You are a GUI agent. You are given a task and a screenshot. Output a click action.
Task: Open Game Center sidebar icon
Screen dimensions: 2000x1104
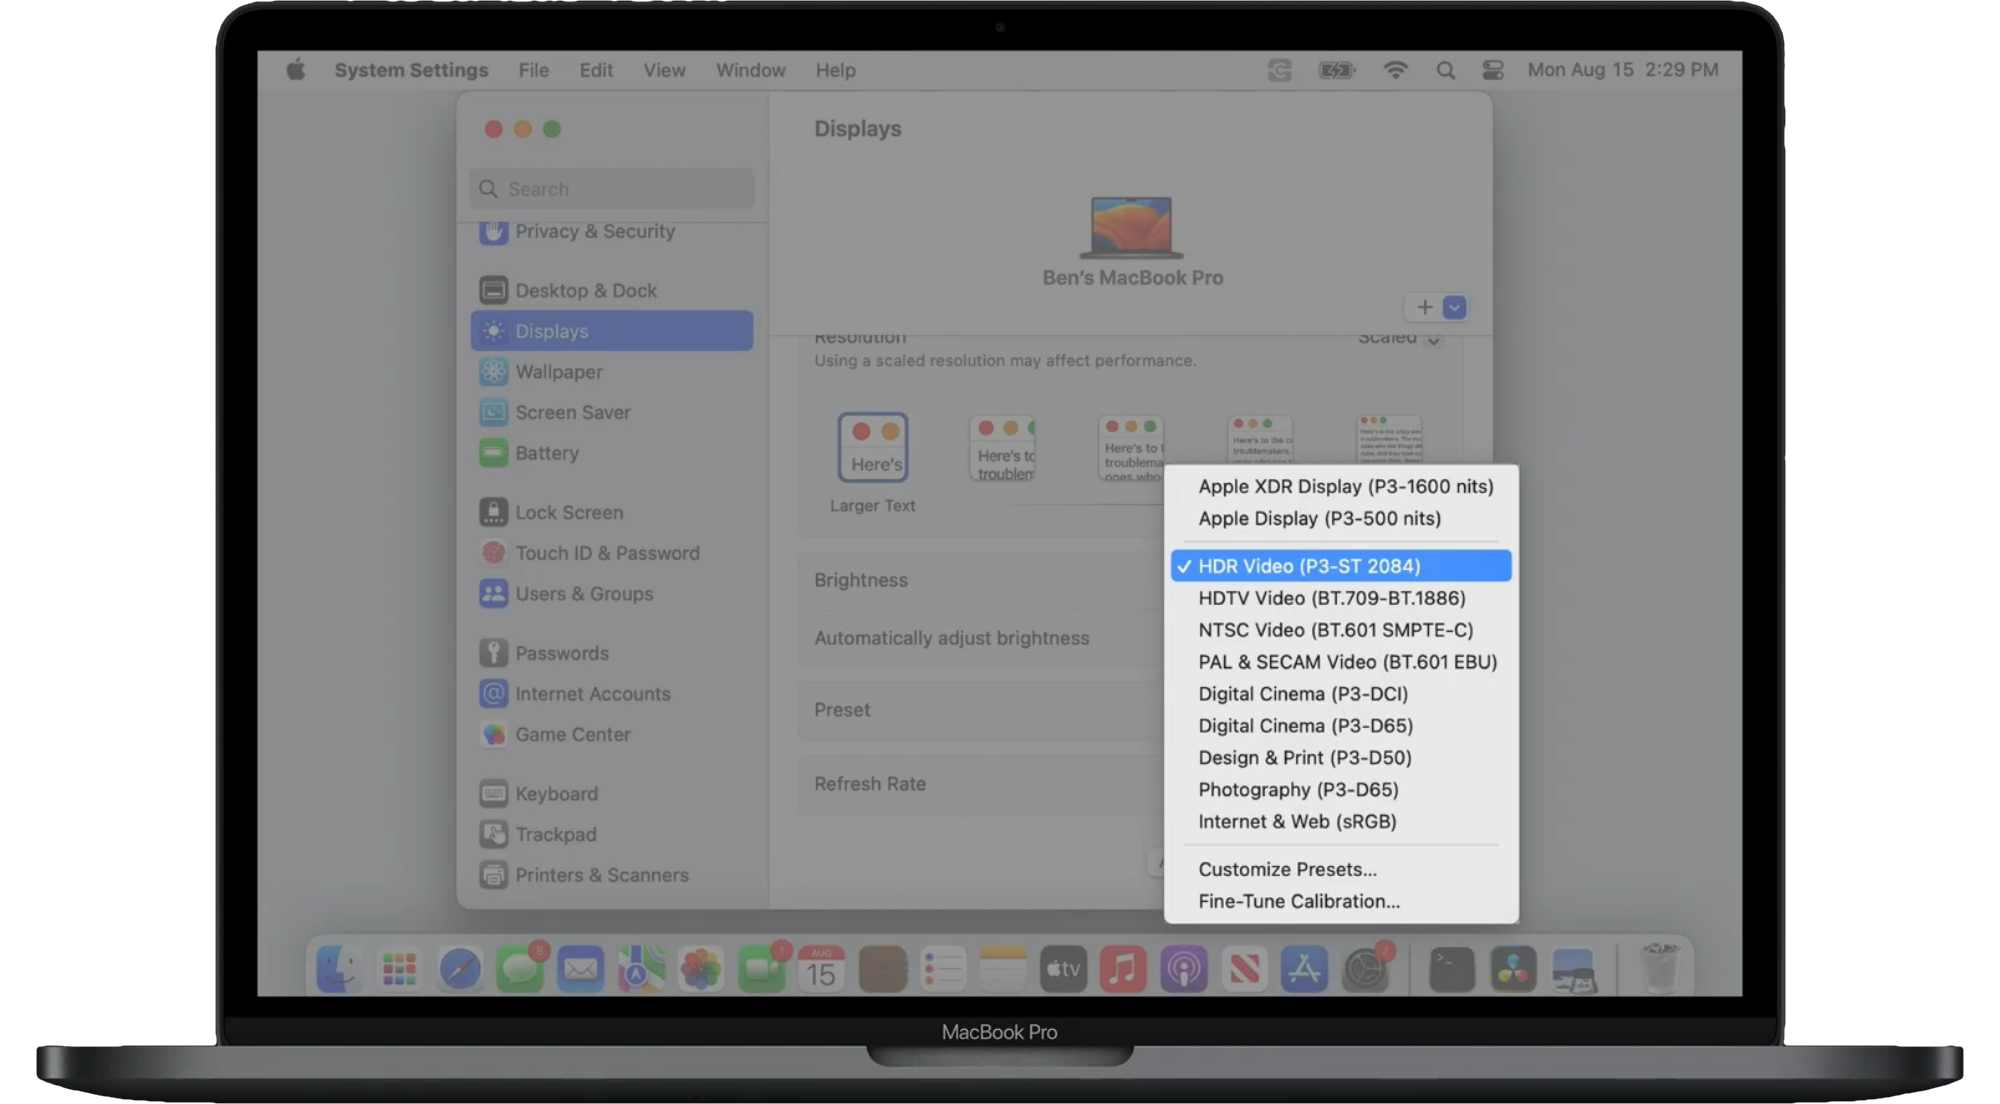(493, 734)
